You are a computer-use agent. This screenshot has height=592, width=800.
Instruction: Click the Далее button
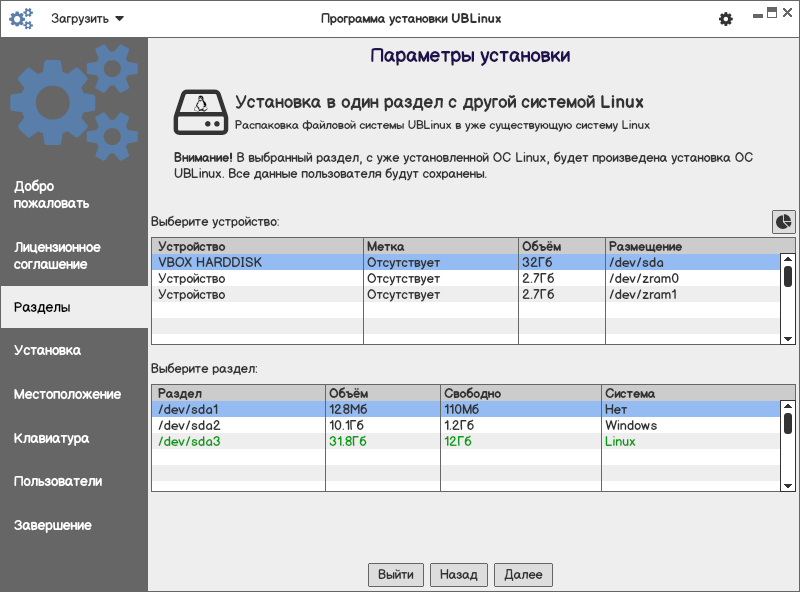coord(523,575)
